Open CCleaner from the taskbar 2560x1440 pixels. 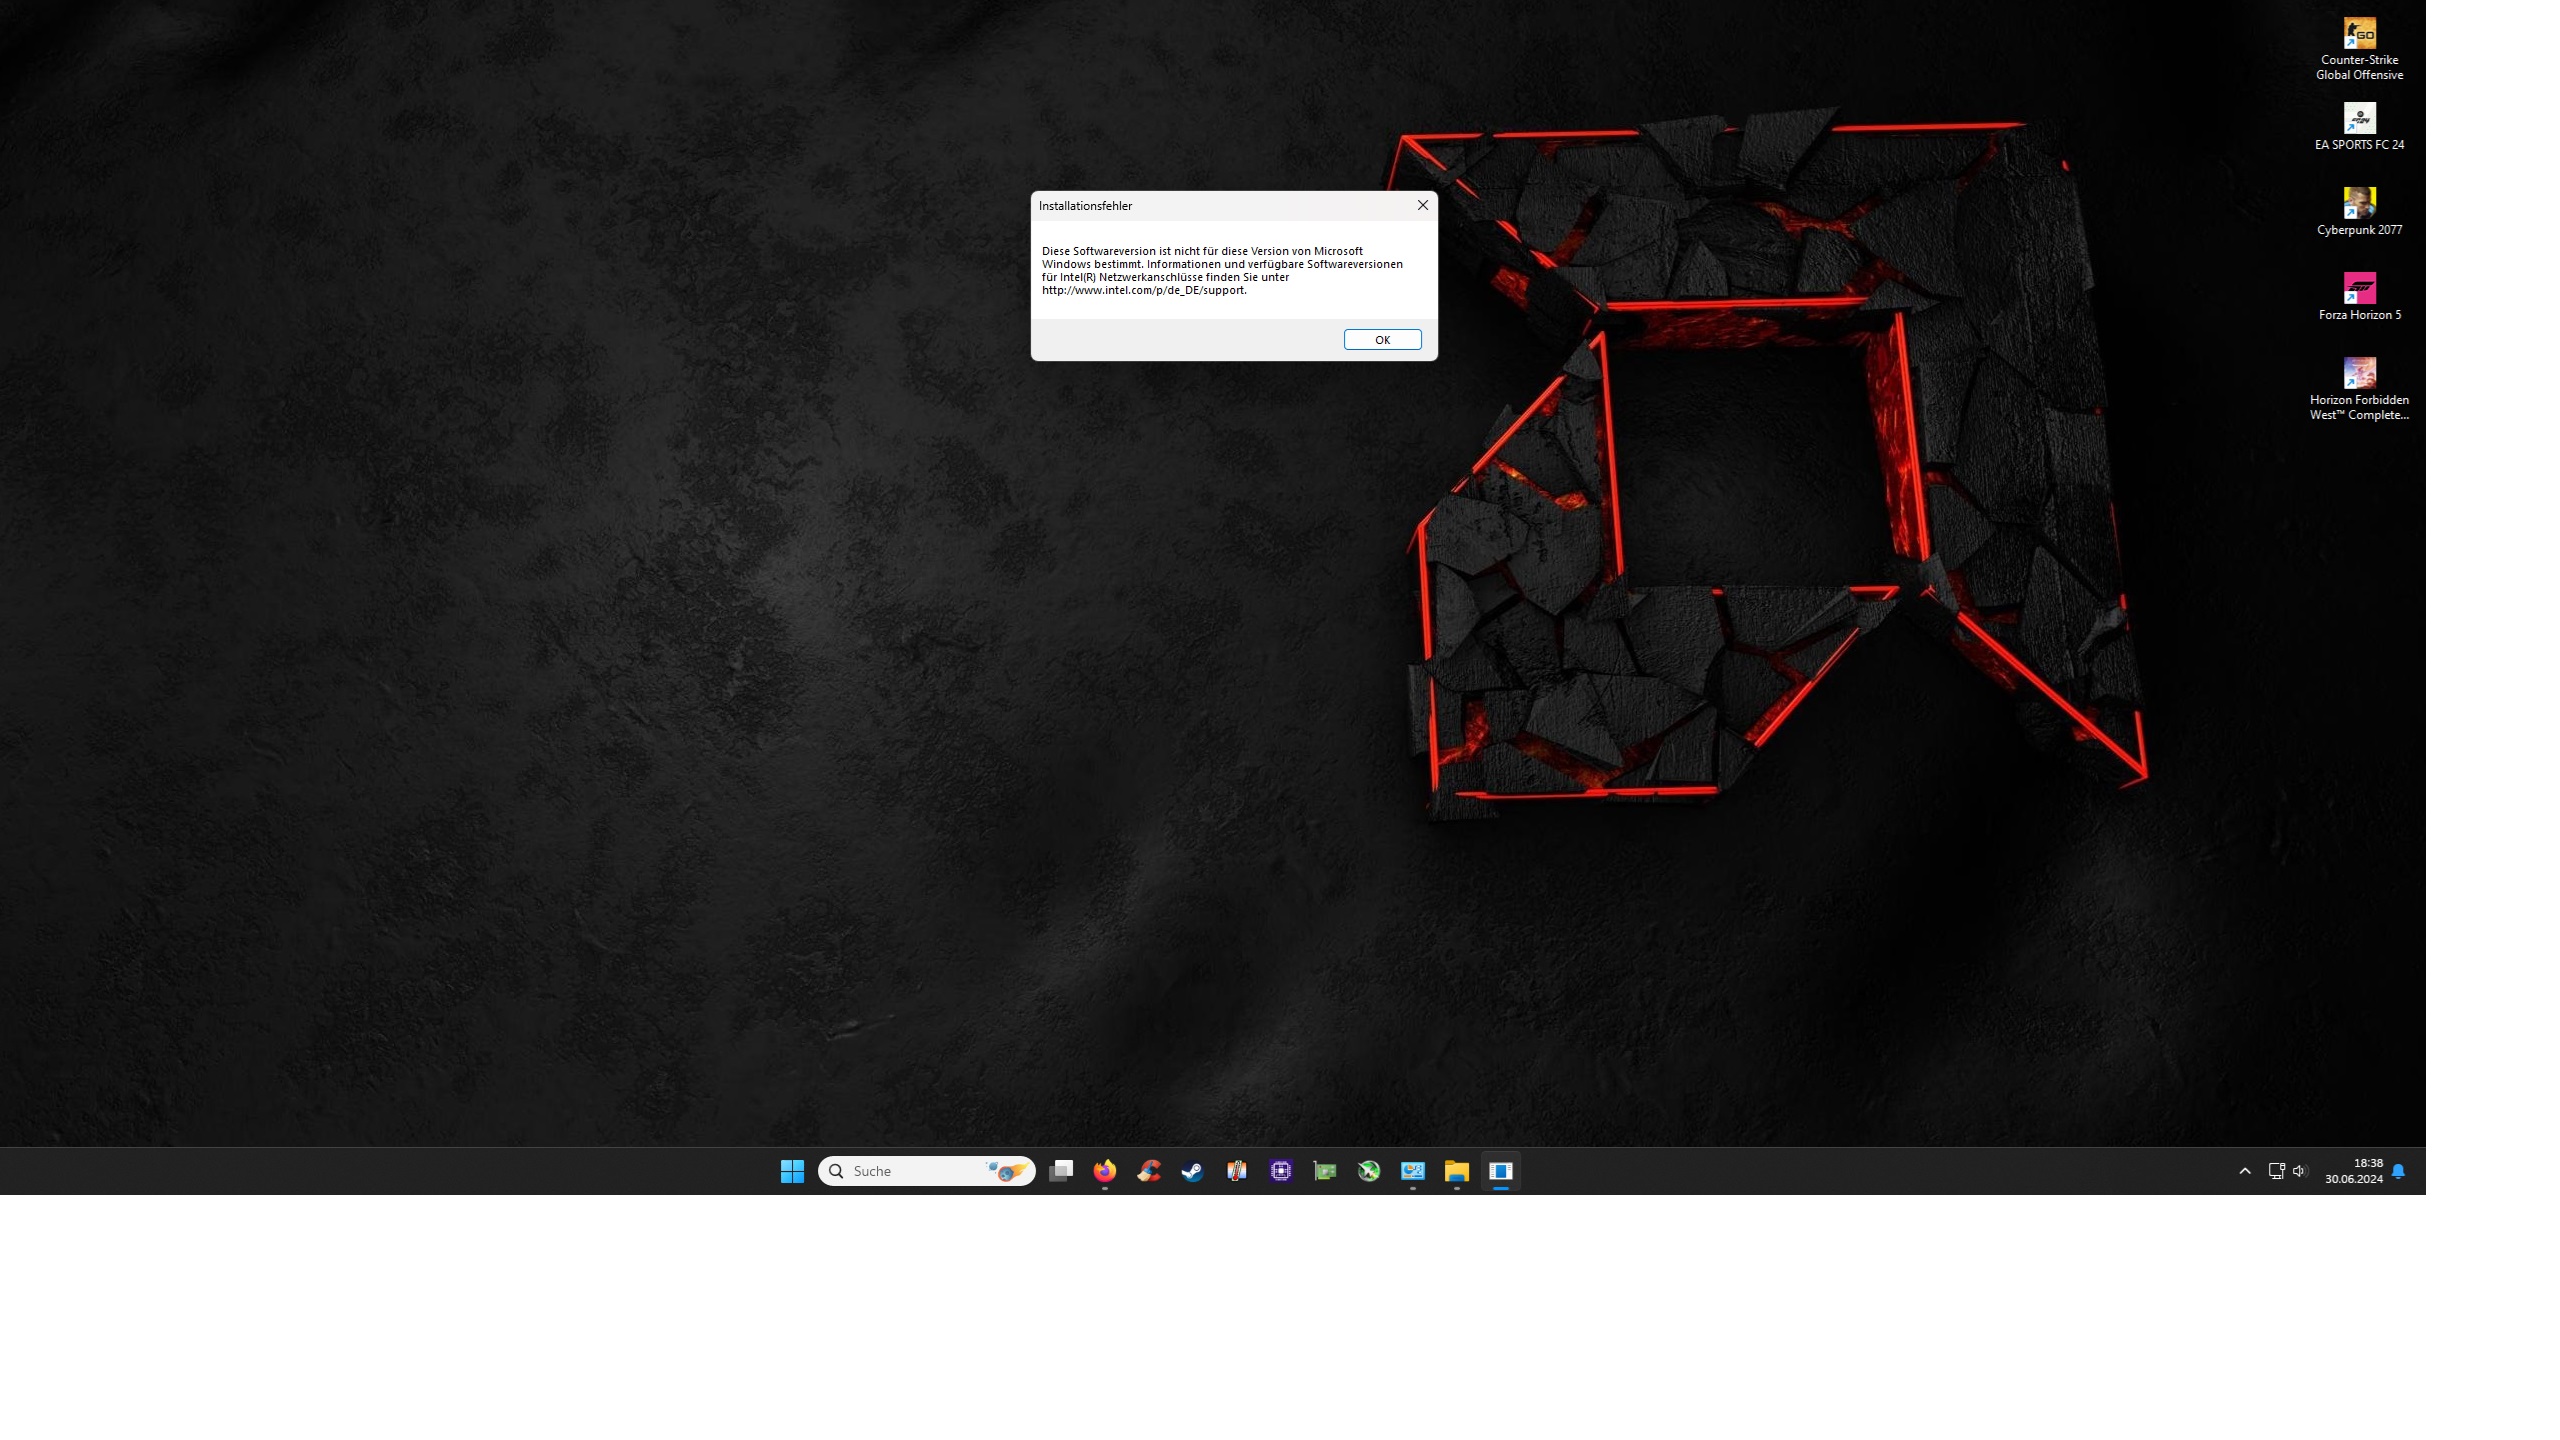tap(1149, 1171)
